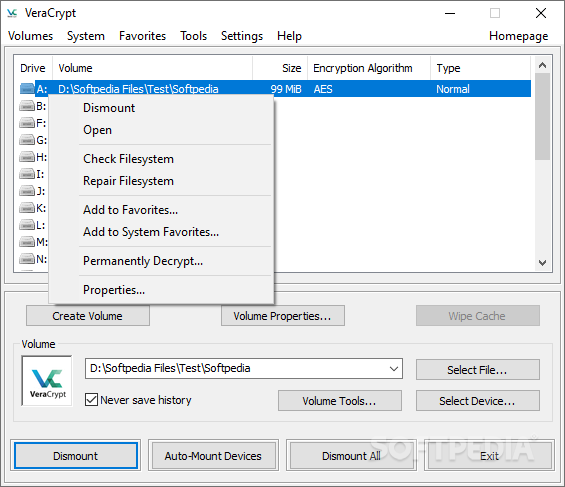Choose Open from the context menu

(161, 130)
